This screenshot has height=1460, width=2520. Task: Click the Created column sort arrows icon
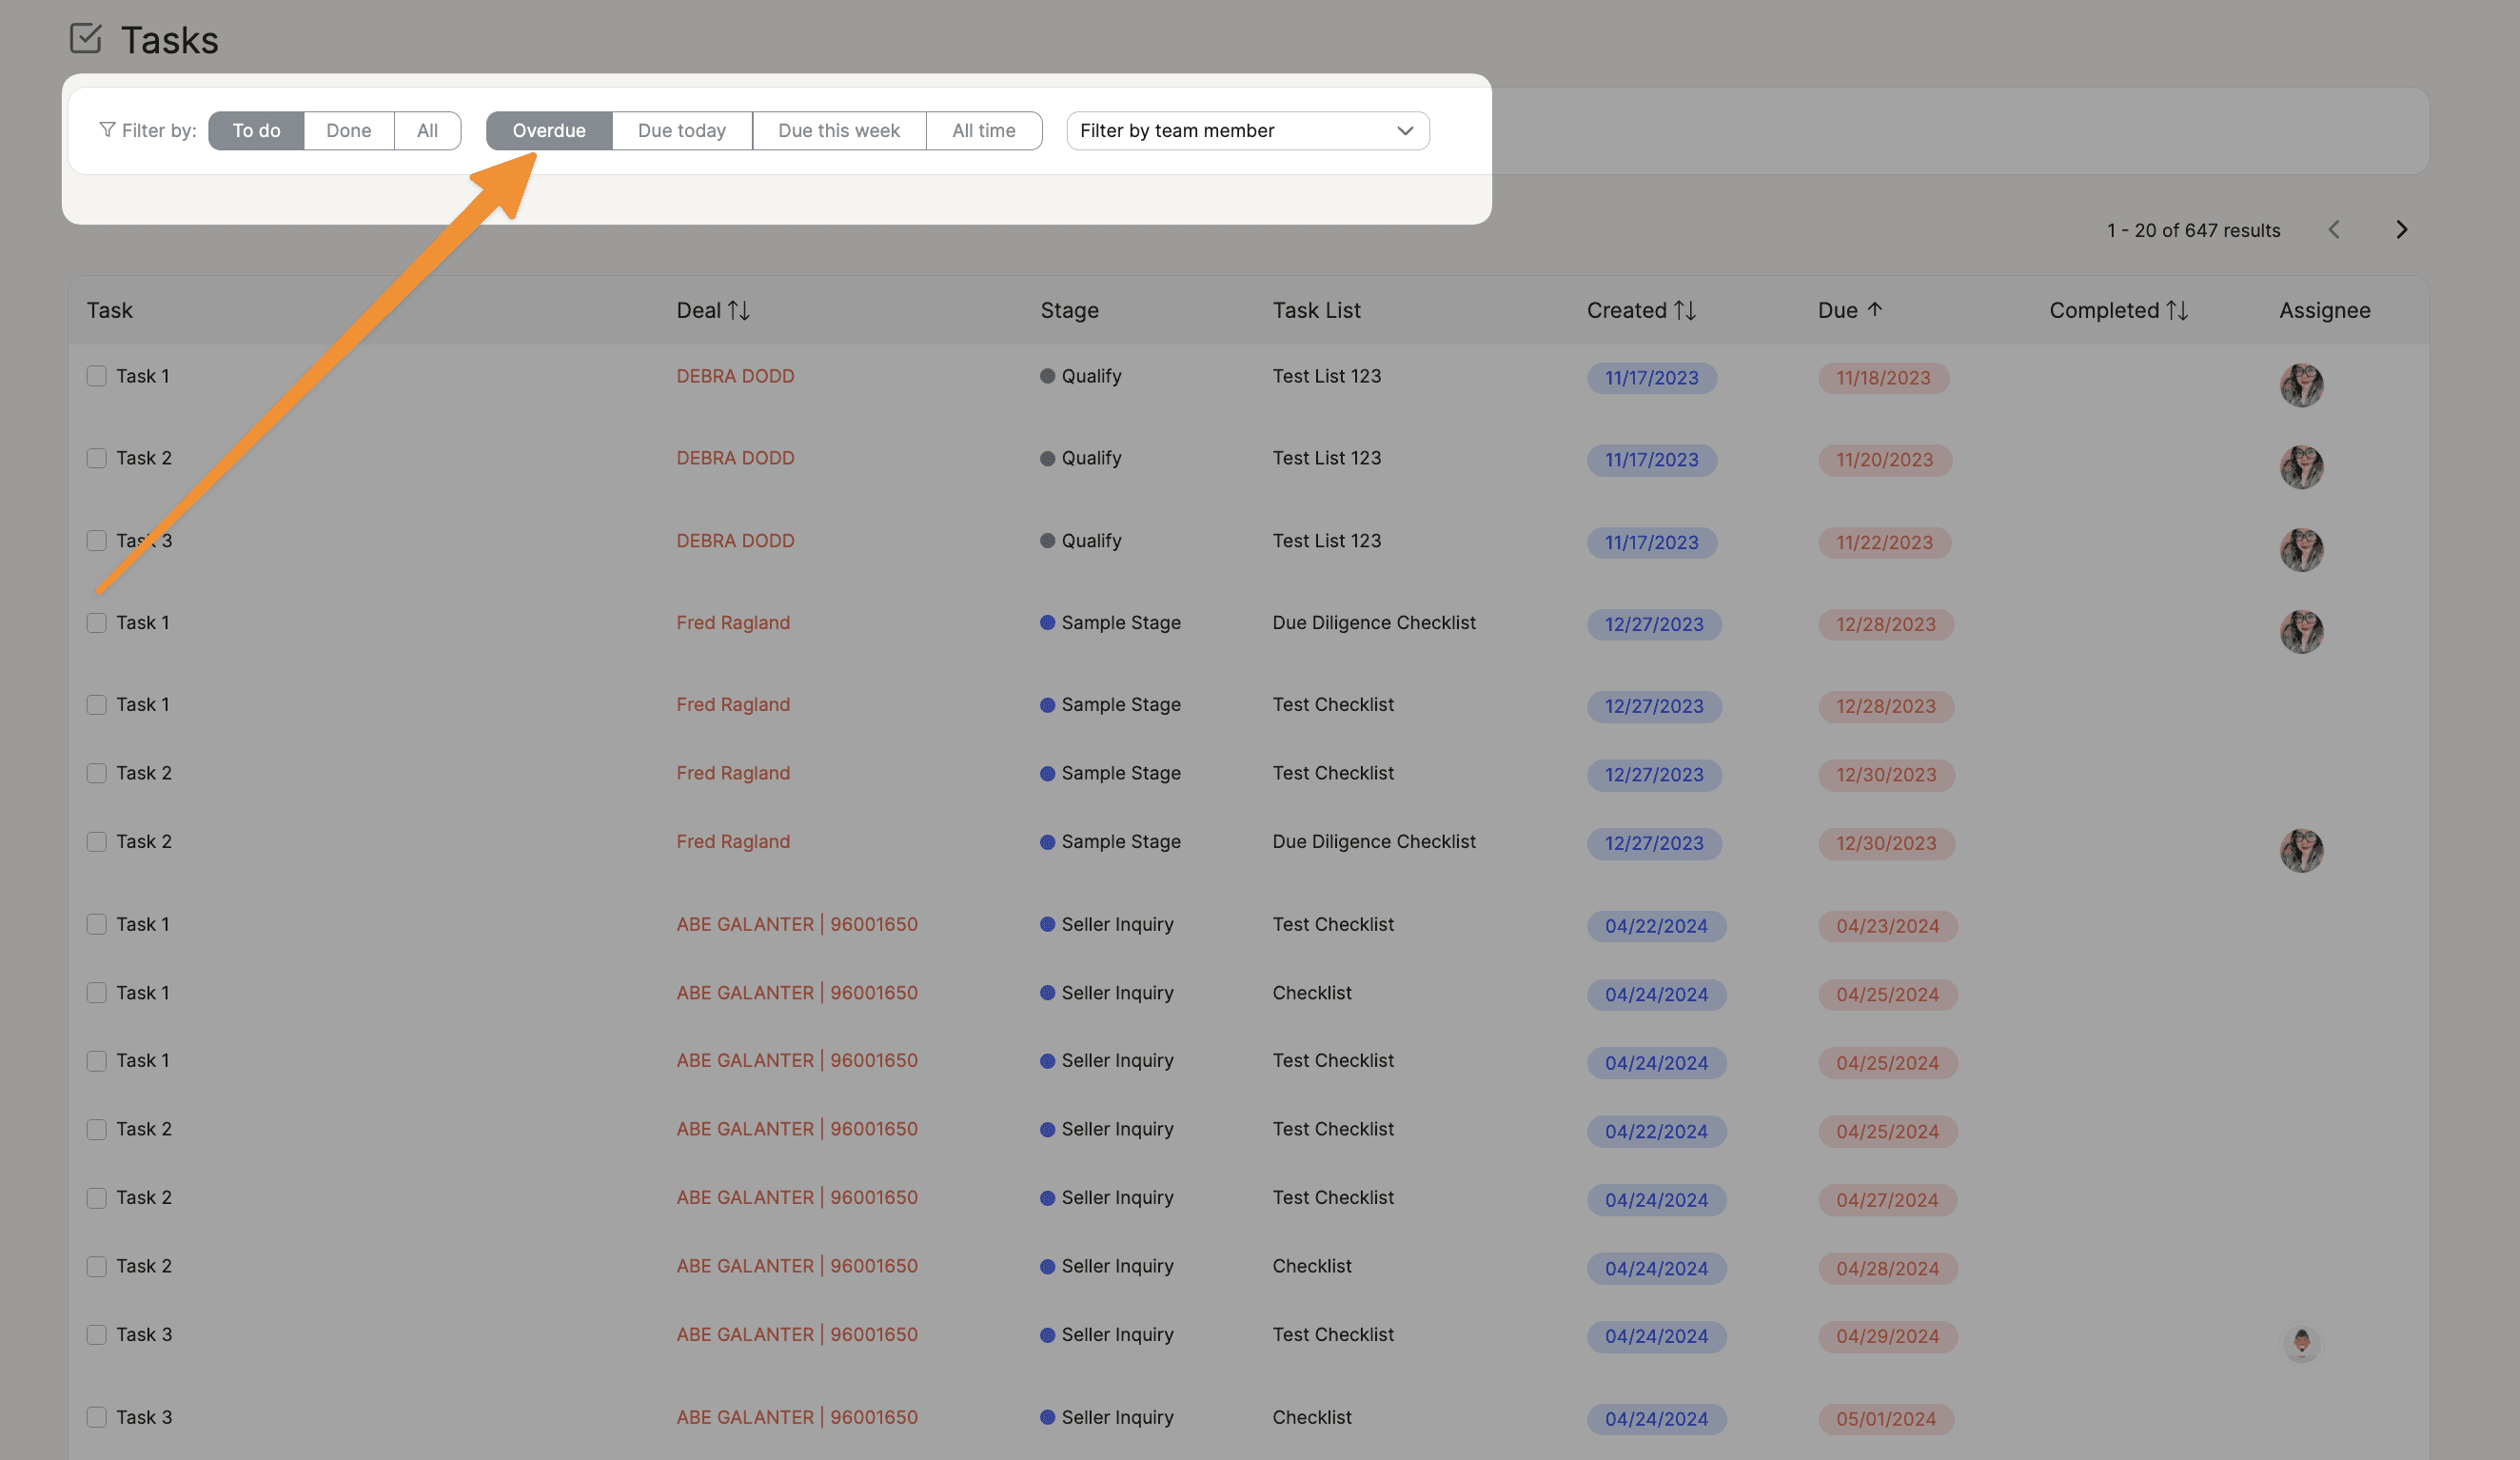coord(1685,310)
